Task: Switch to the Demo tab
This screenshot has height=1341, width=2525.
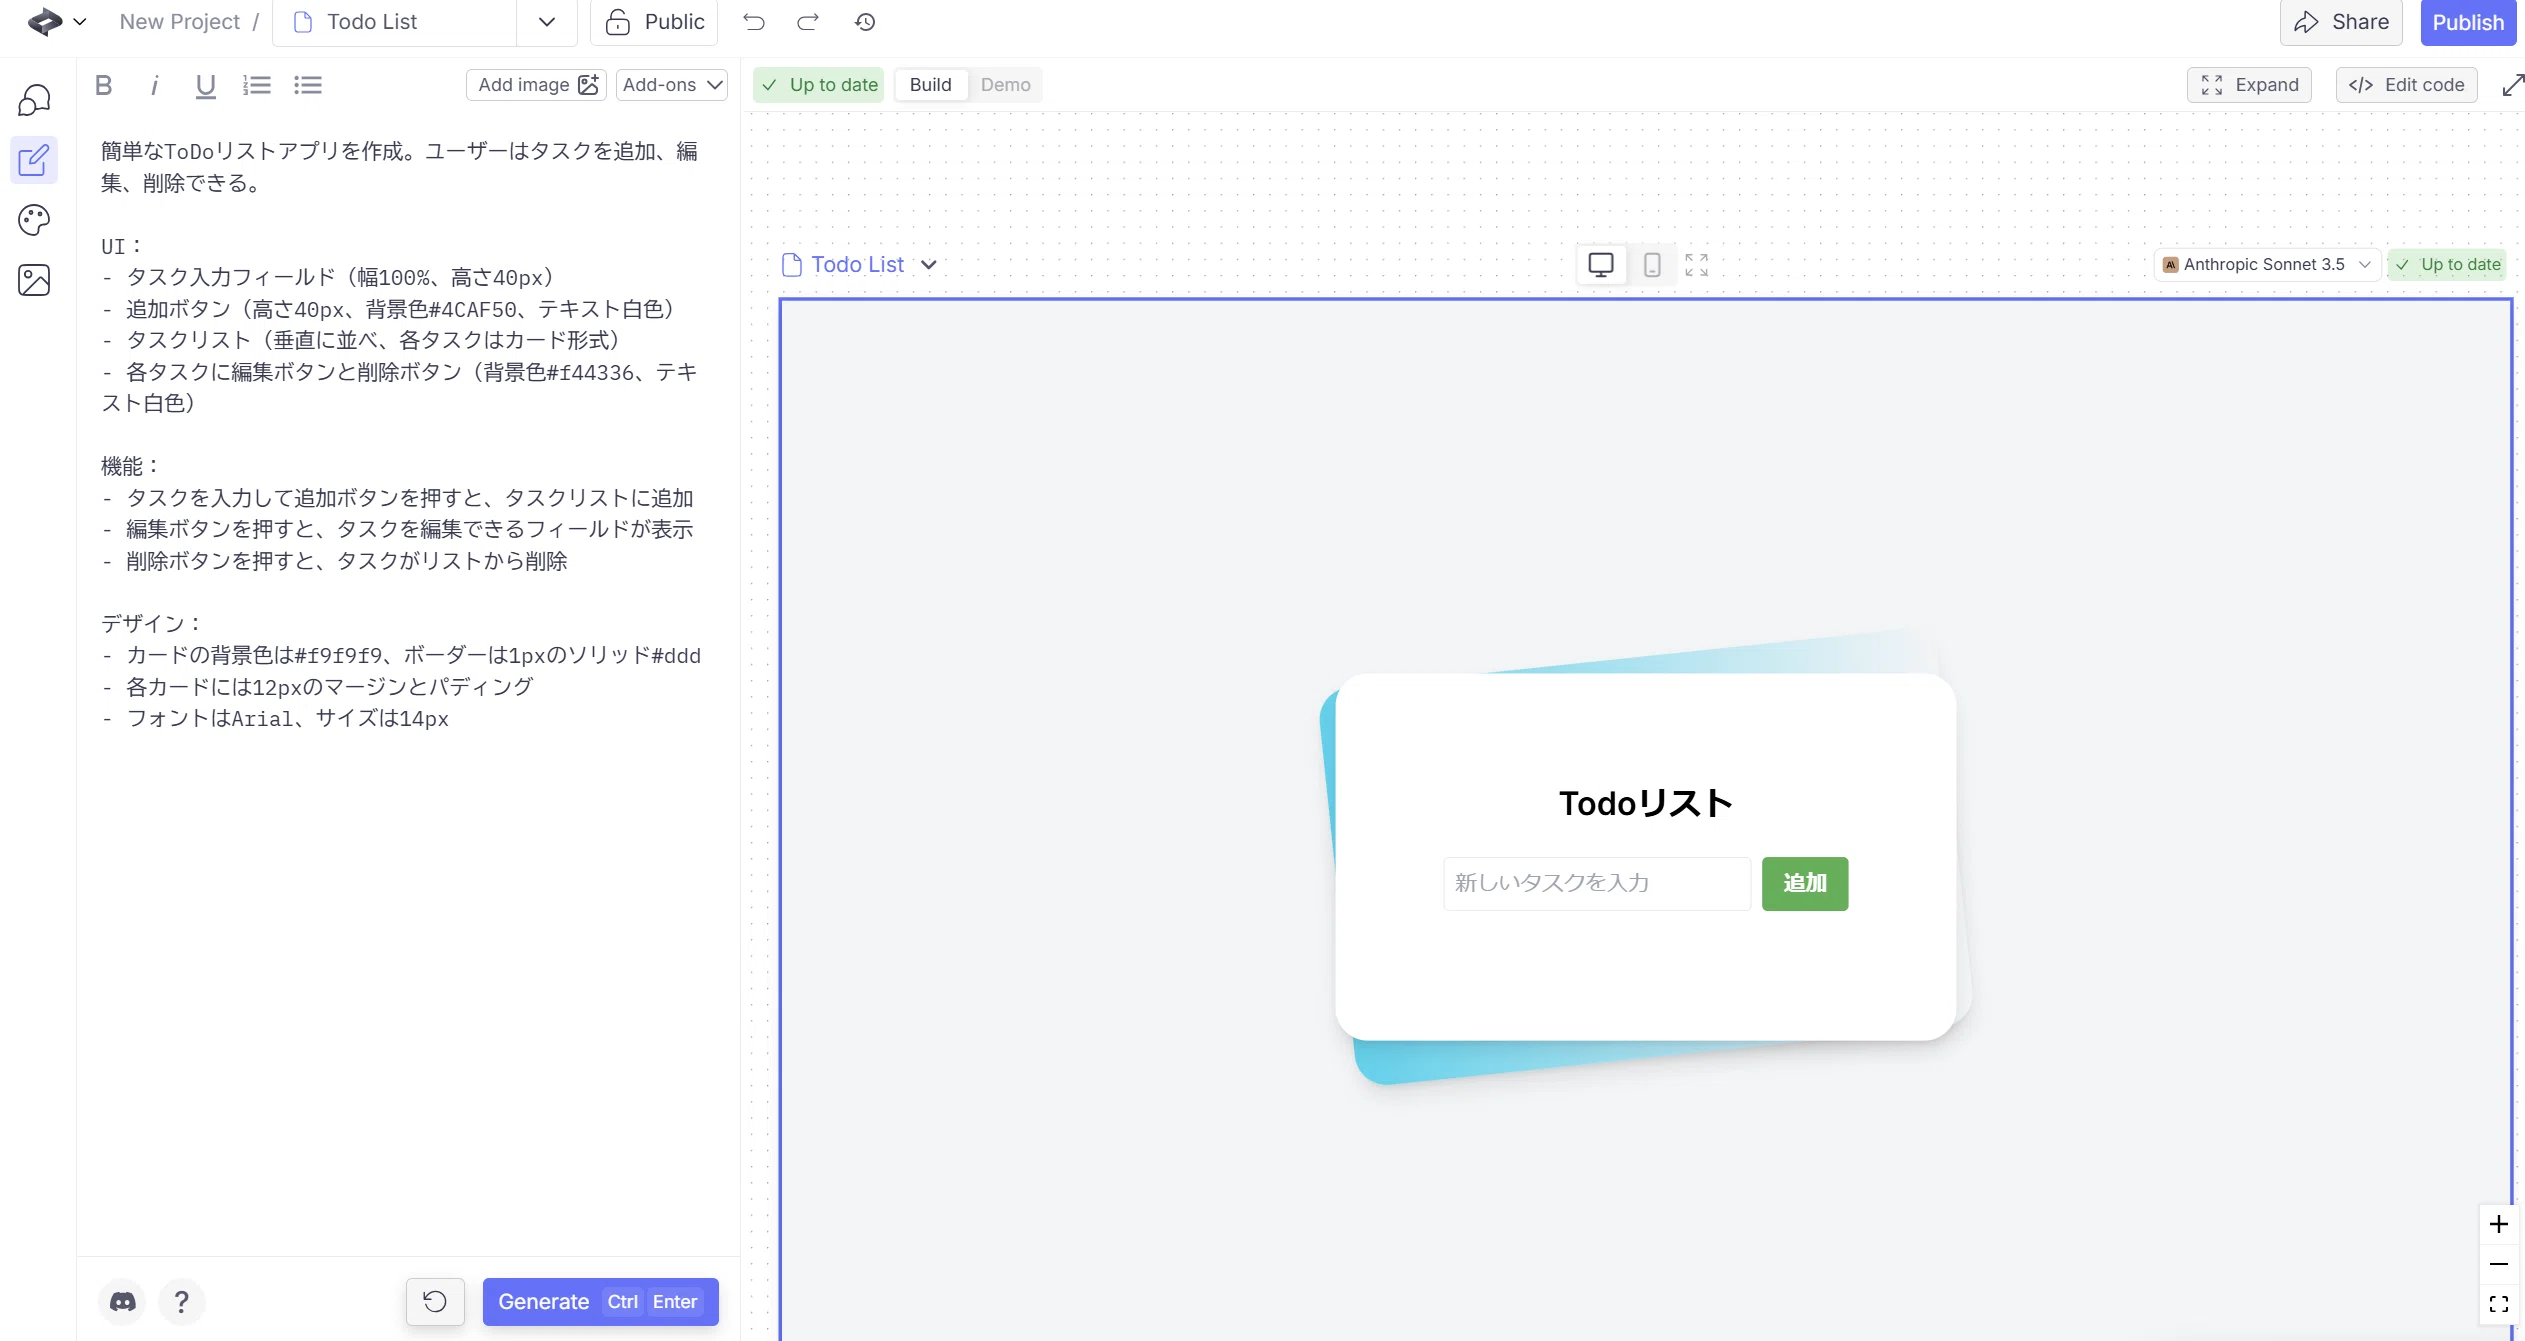Action: [1005, 85]
